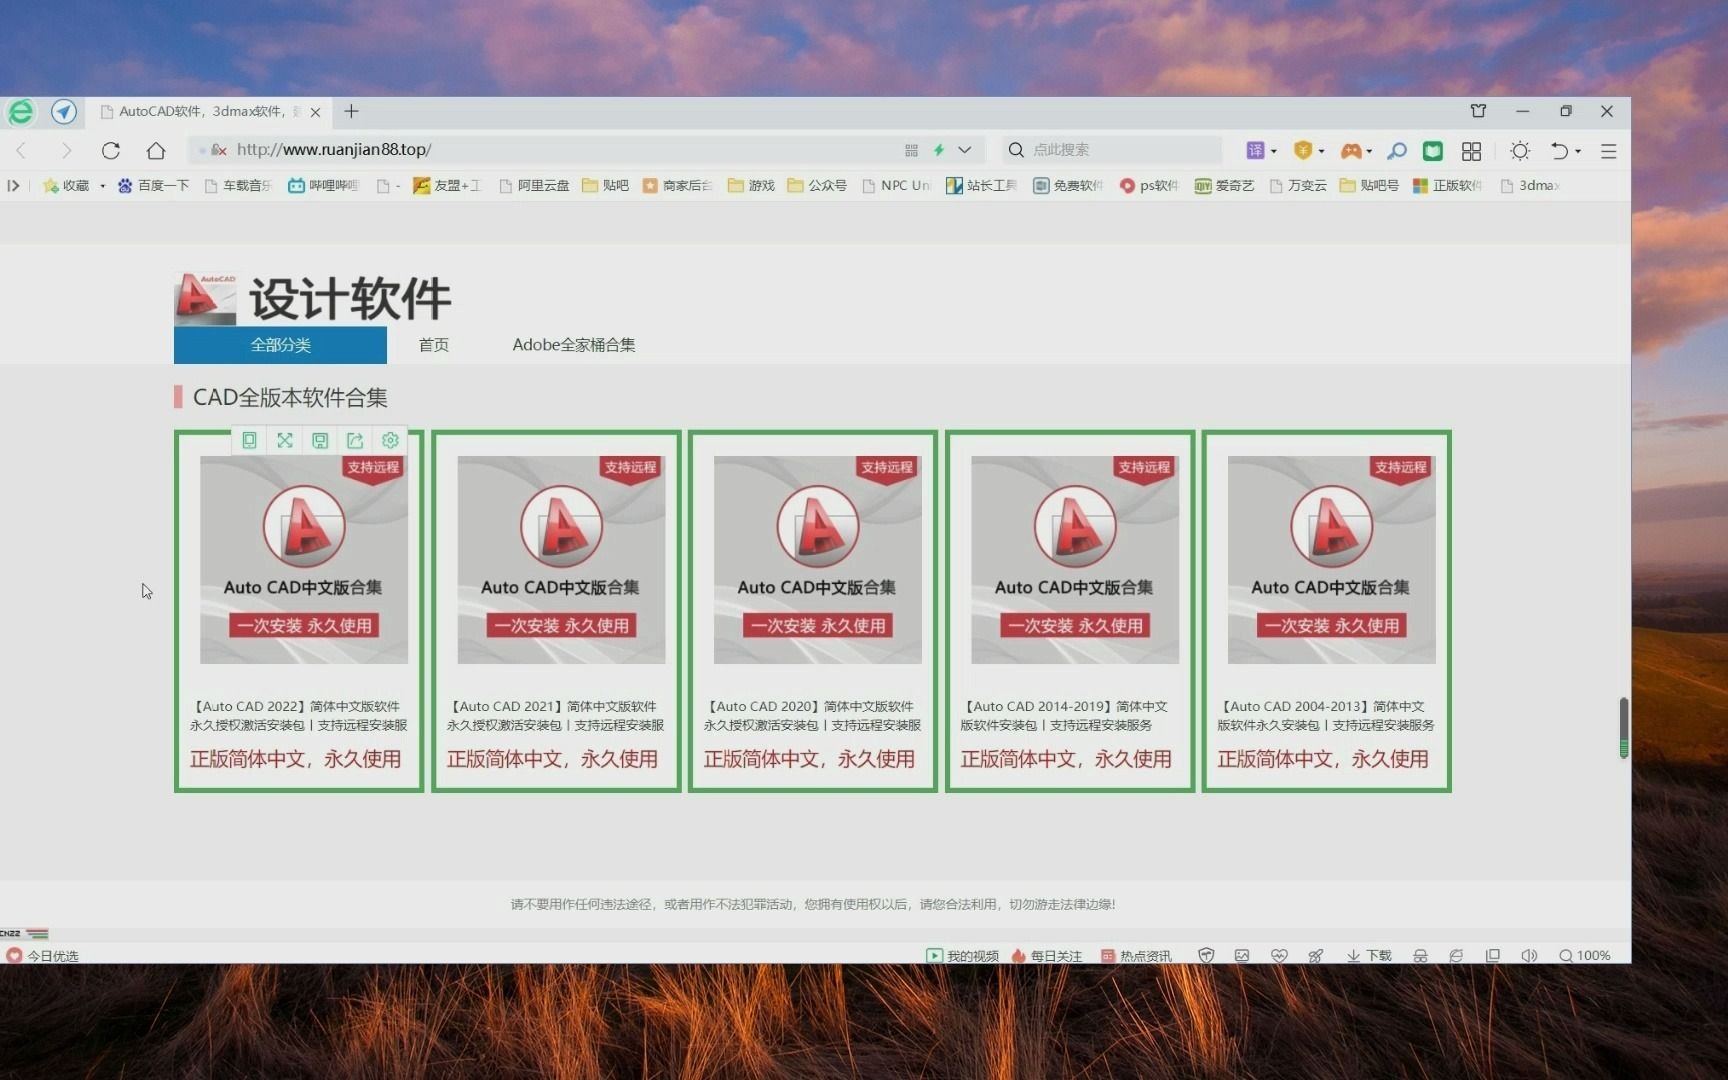Select the 全部分类 navigation tab
The image size is (1728, 1080).
(x=280, y=345)
